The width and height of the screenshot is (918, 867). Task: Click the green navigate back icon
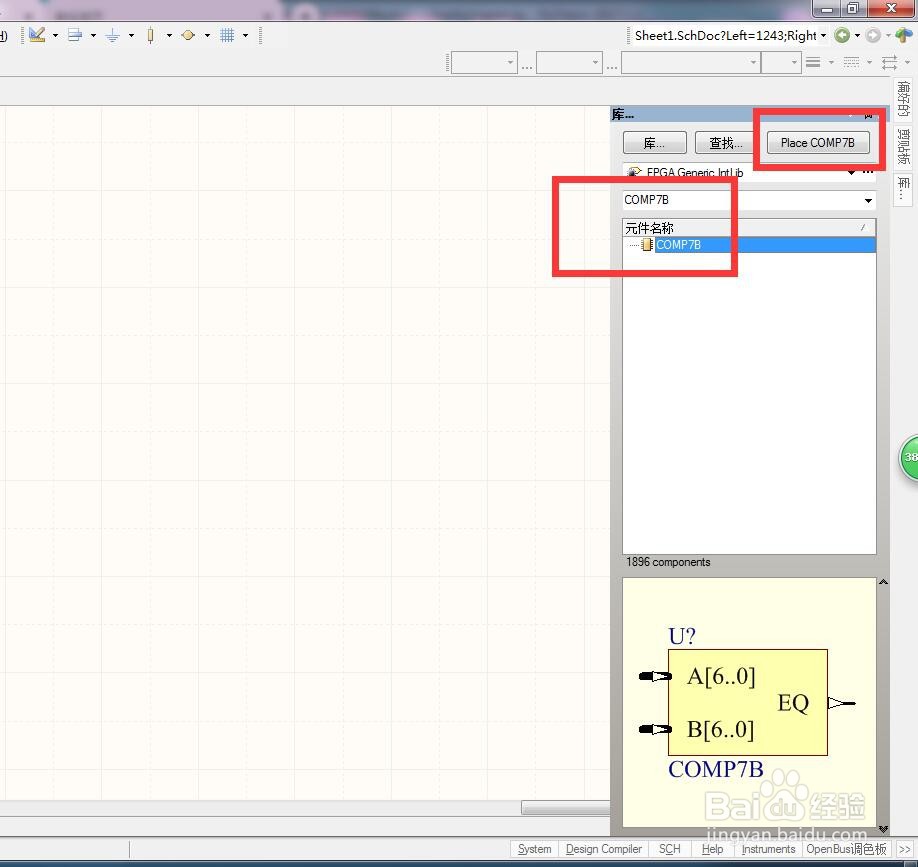coord(842,36)
